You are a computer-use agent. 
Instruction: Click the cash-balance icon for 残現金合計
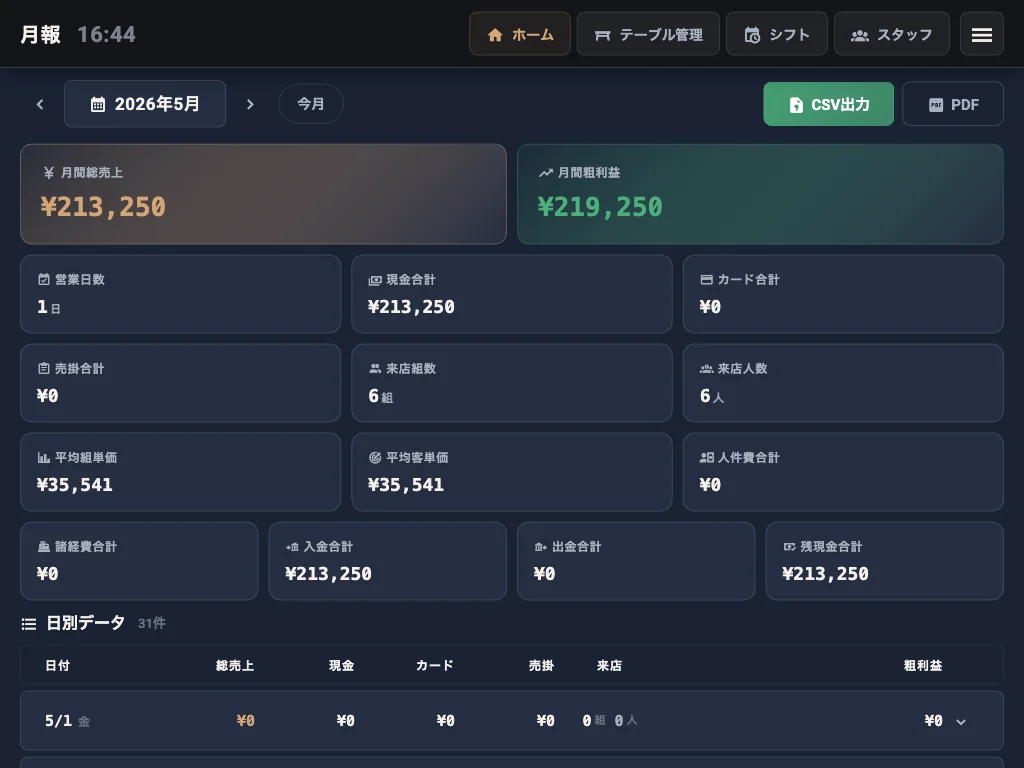790,547
